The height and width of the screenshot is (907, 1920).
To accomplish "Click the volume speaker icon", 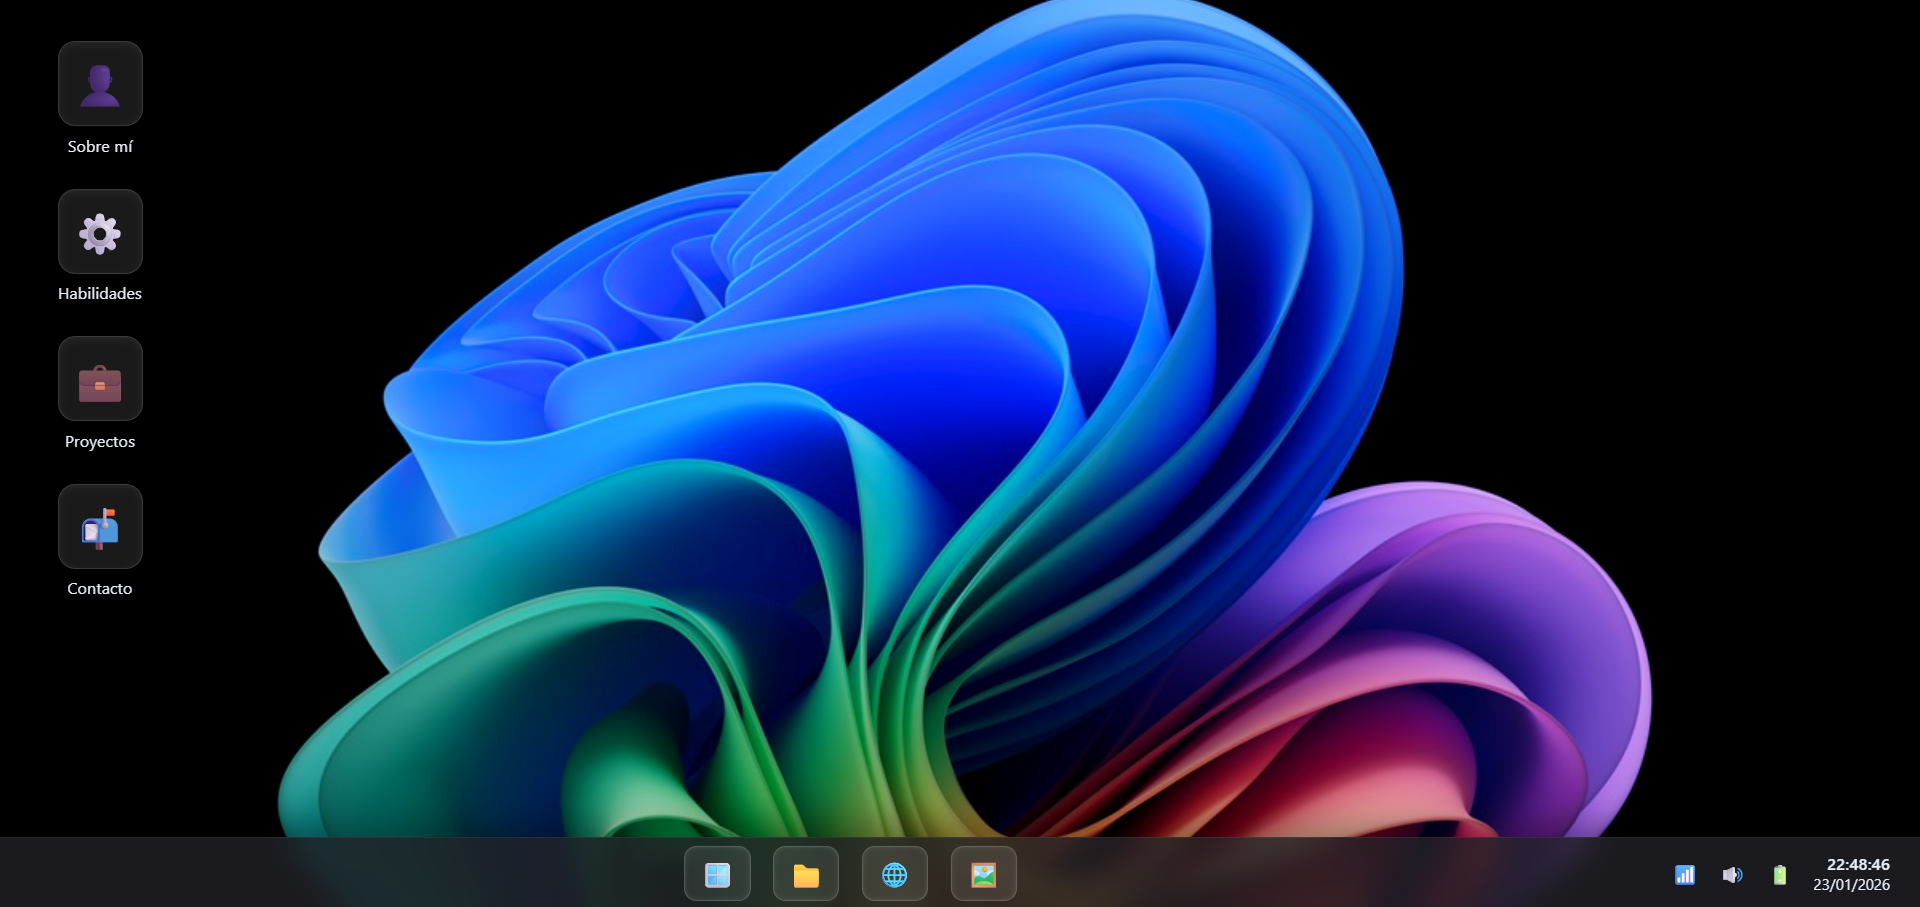I will tap(1732, 875).
